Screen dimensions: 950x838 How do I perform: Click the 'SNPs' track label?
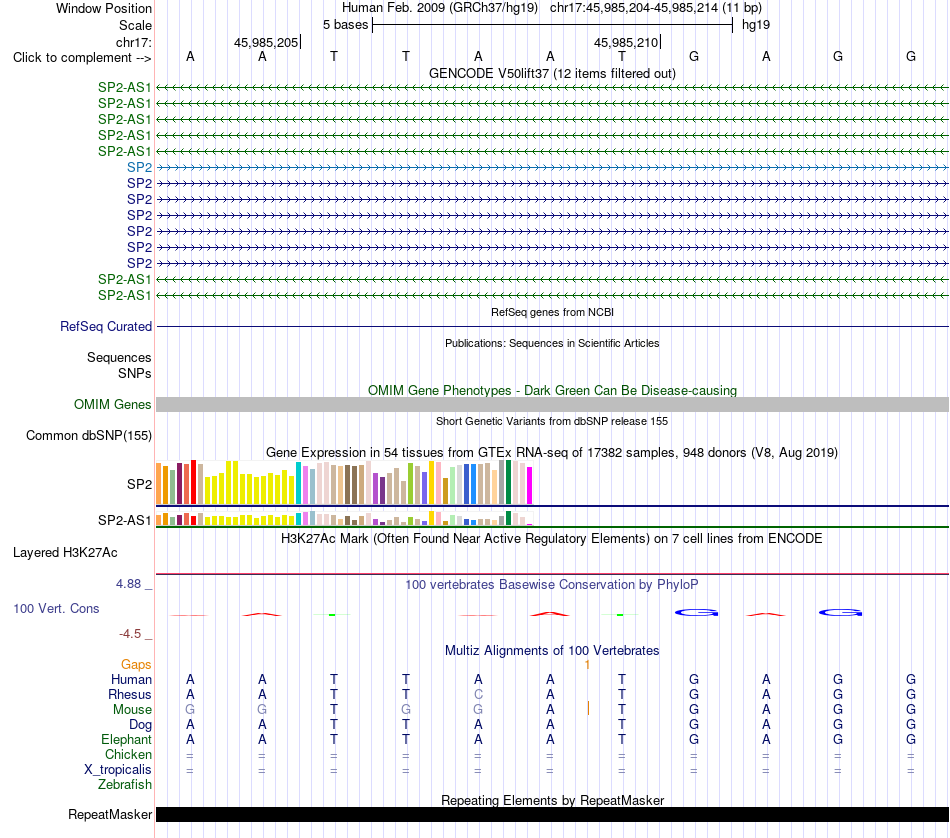[135, 373]
